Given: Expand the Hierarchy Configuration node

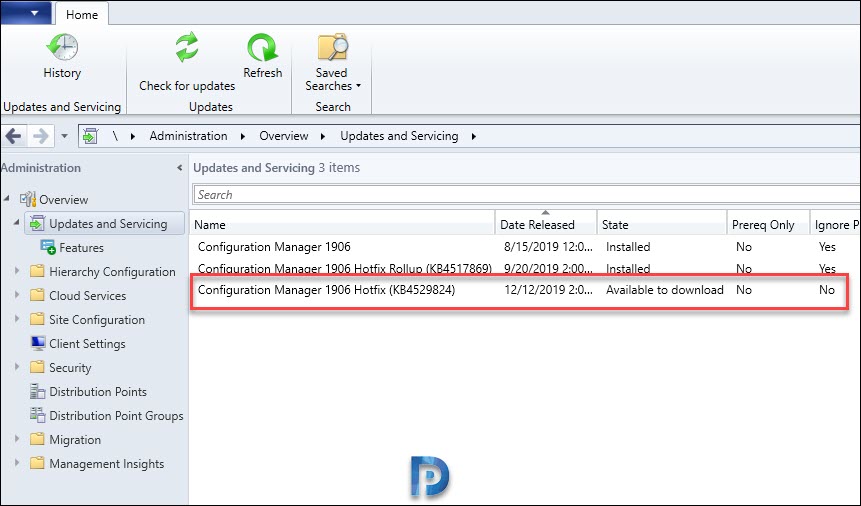Looking at the screenshot, I should tap(17, 271).
